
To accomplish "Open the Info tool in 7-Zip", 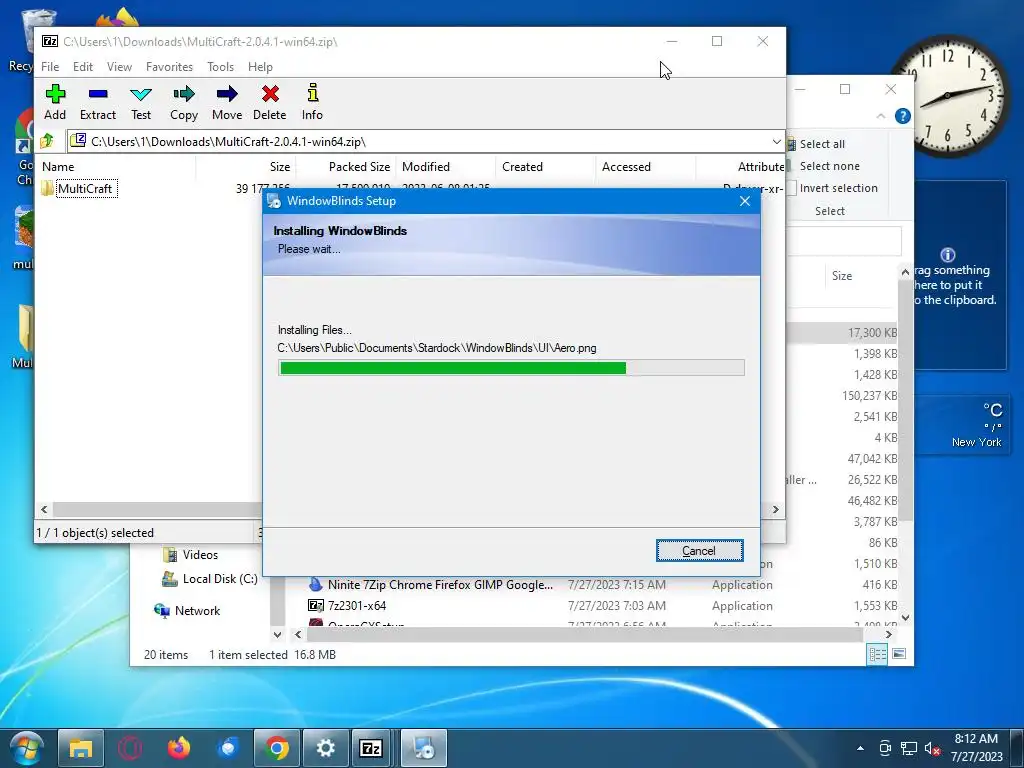I will coord(312,102).
